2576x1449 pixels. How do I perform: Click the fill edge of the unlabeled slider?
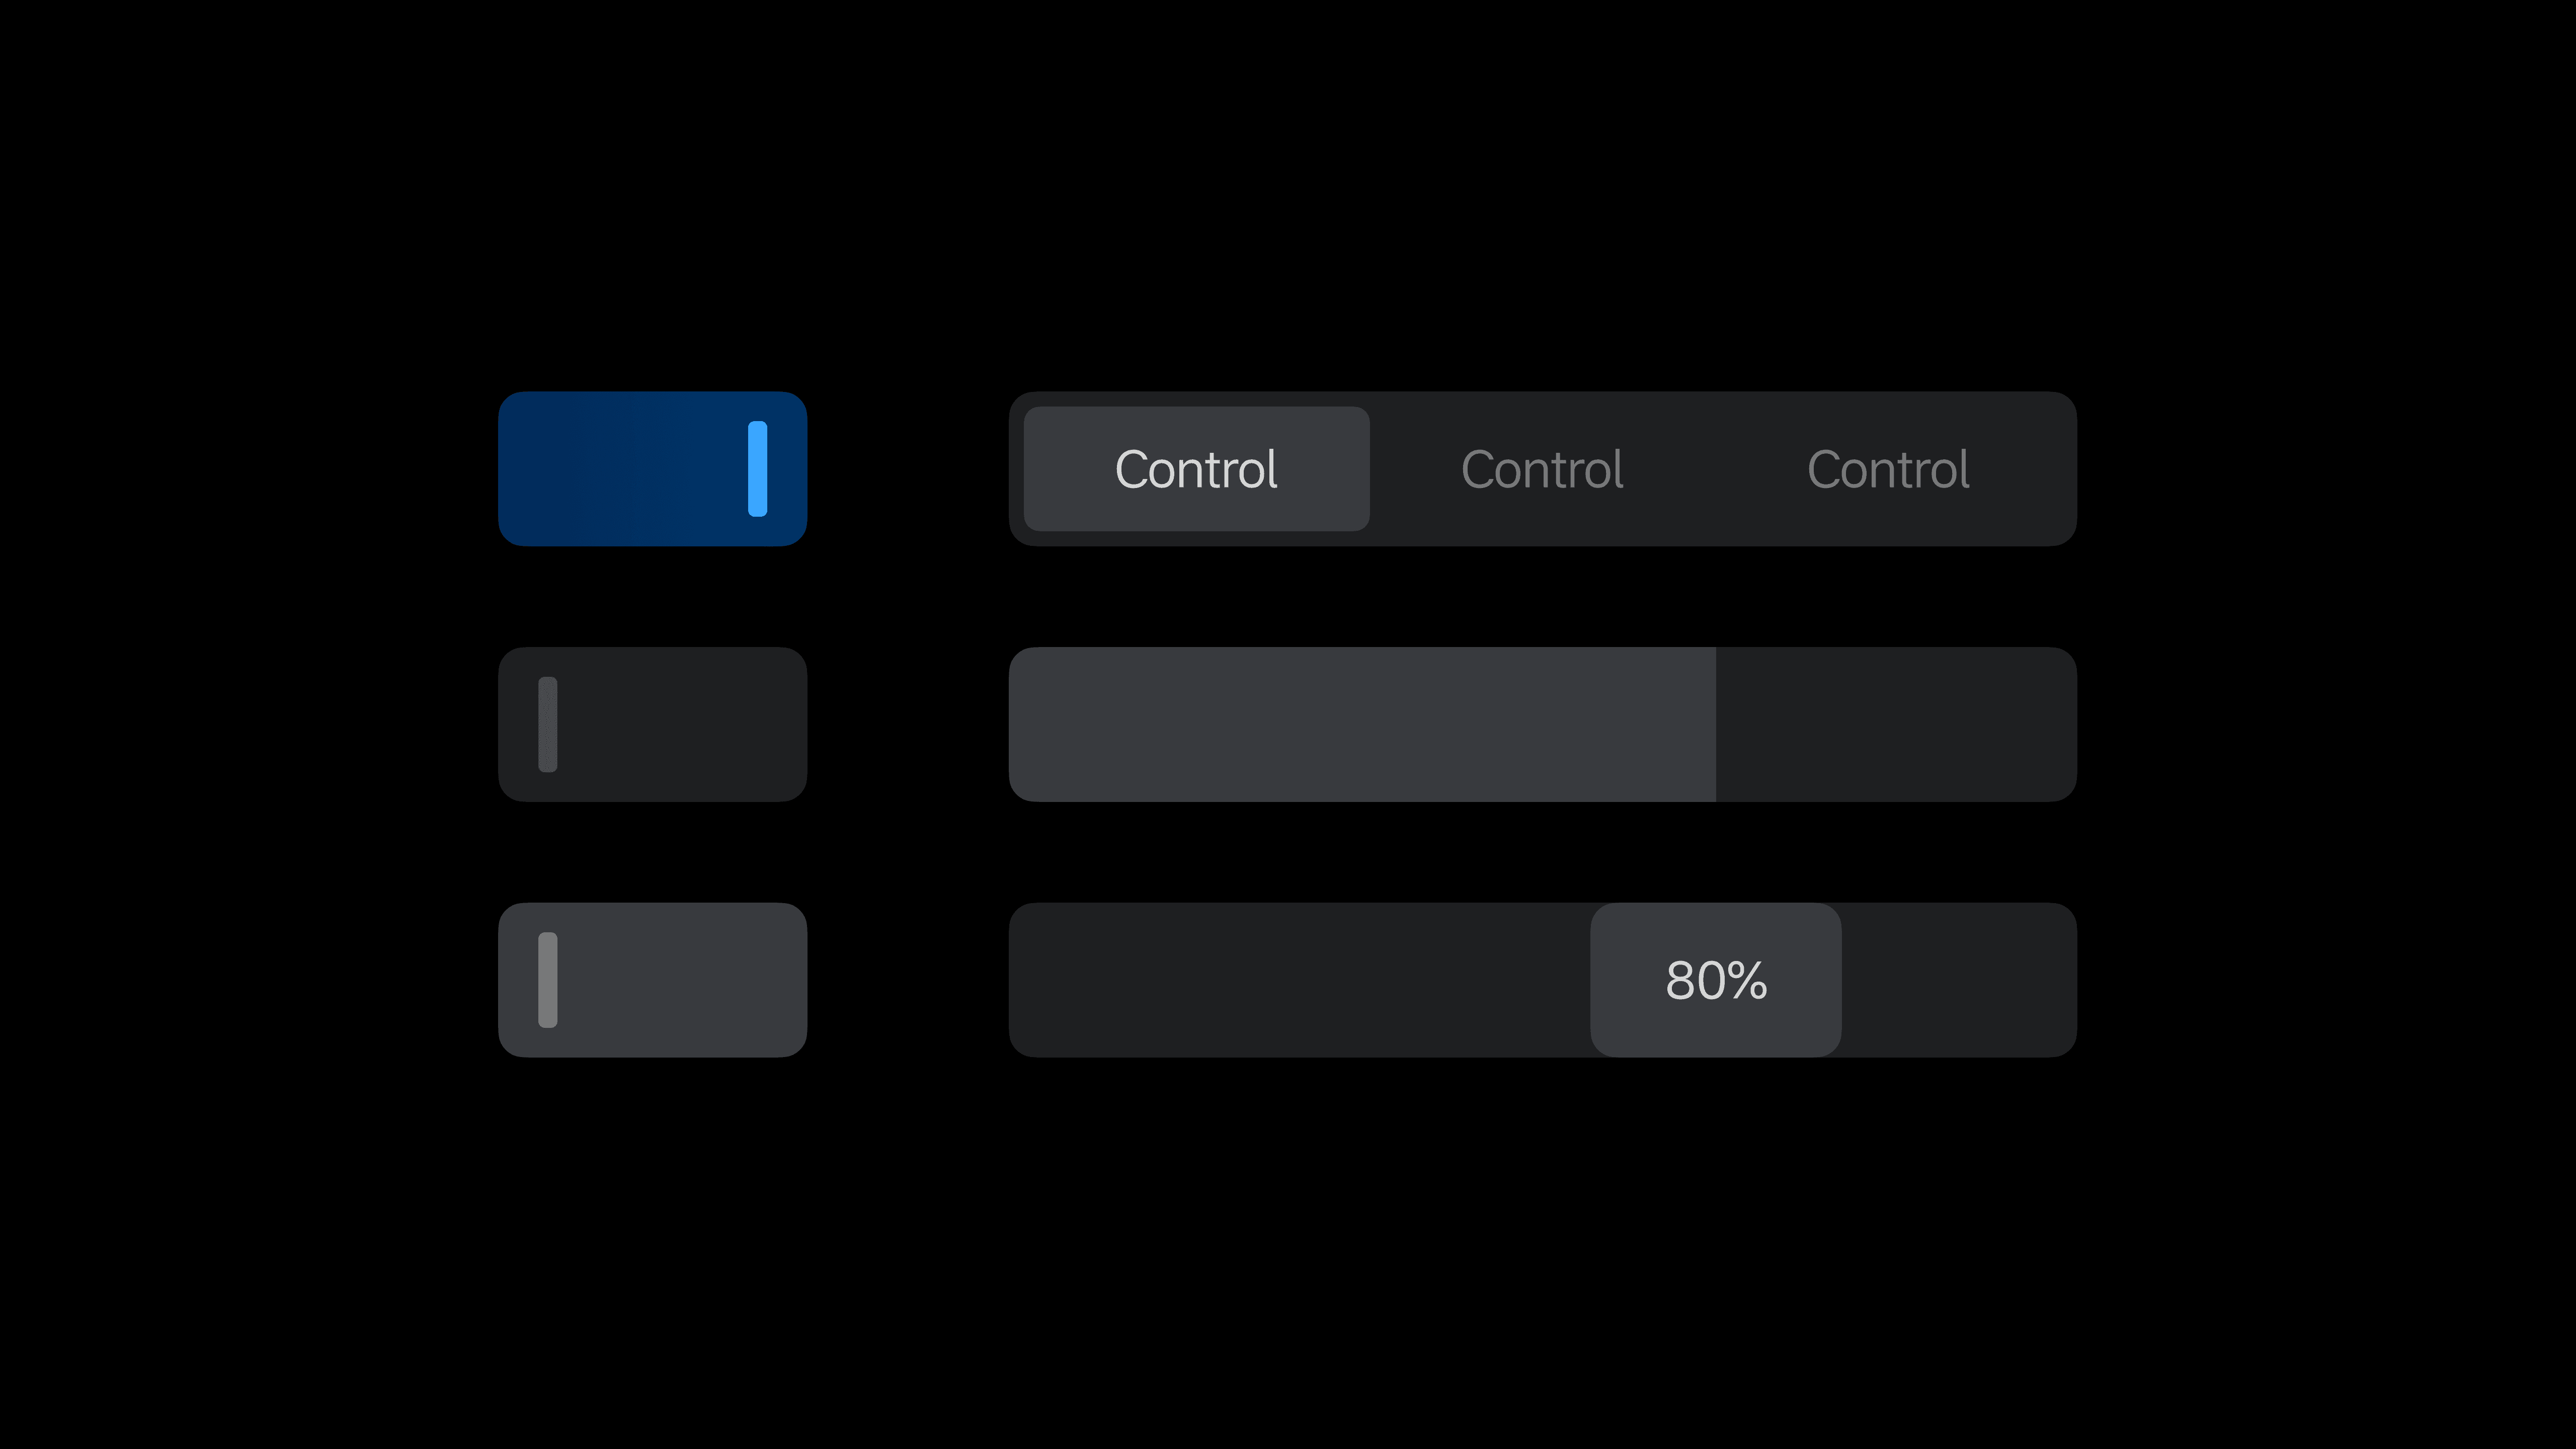(1716, 724)
